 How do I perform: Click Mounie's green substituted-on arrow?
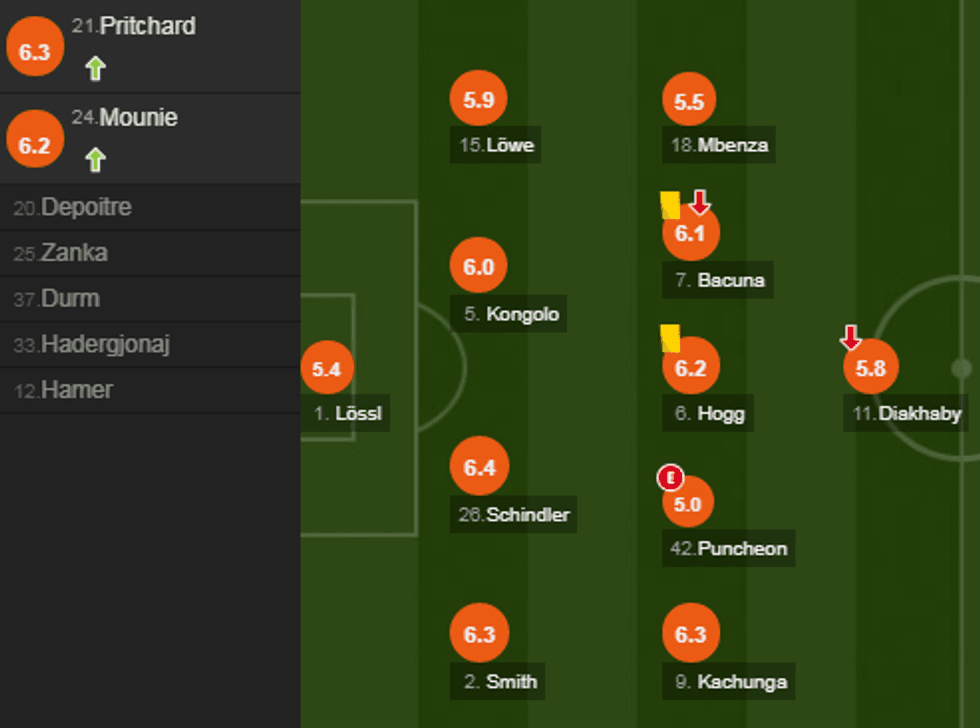pyautogui.click(x=95, y=160)
